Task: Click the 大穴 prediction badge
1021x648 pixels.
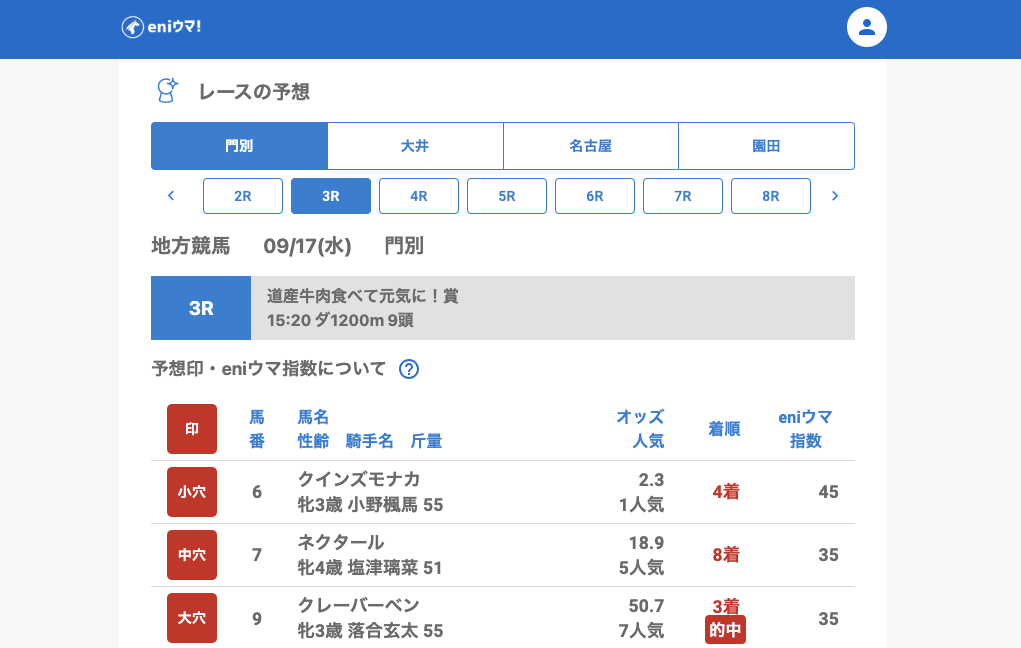Action: 191,618
